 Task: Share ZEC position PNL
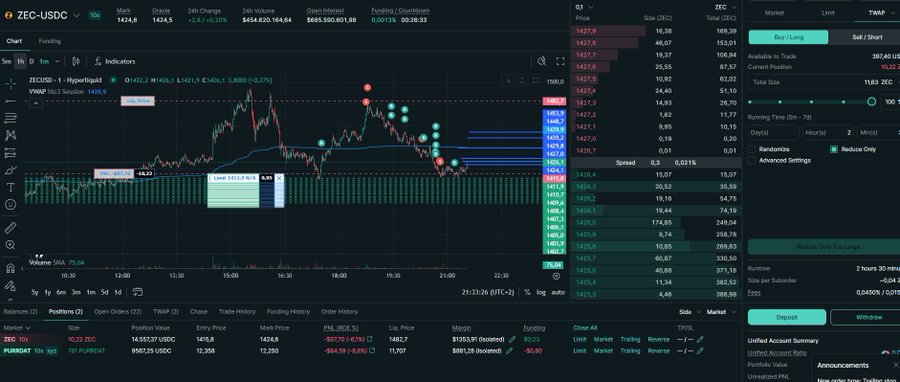point(370,340)
